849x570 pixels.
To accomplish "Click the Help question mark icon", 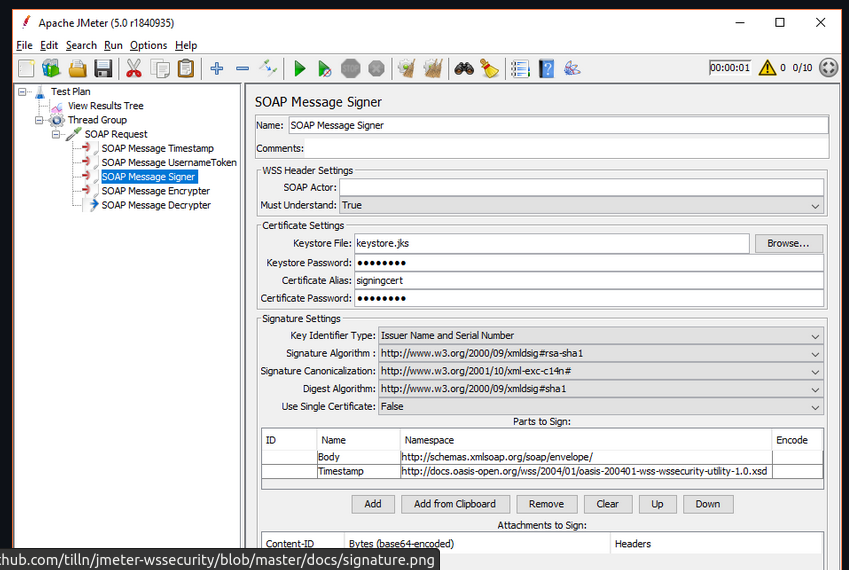I will pos(546,69).
